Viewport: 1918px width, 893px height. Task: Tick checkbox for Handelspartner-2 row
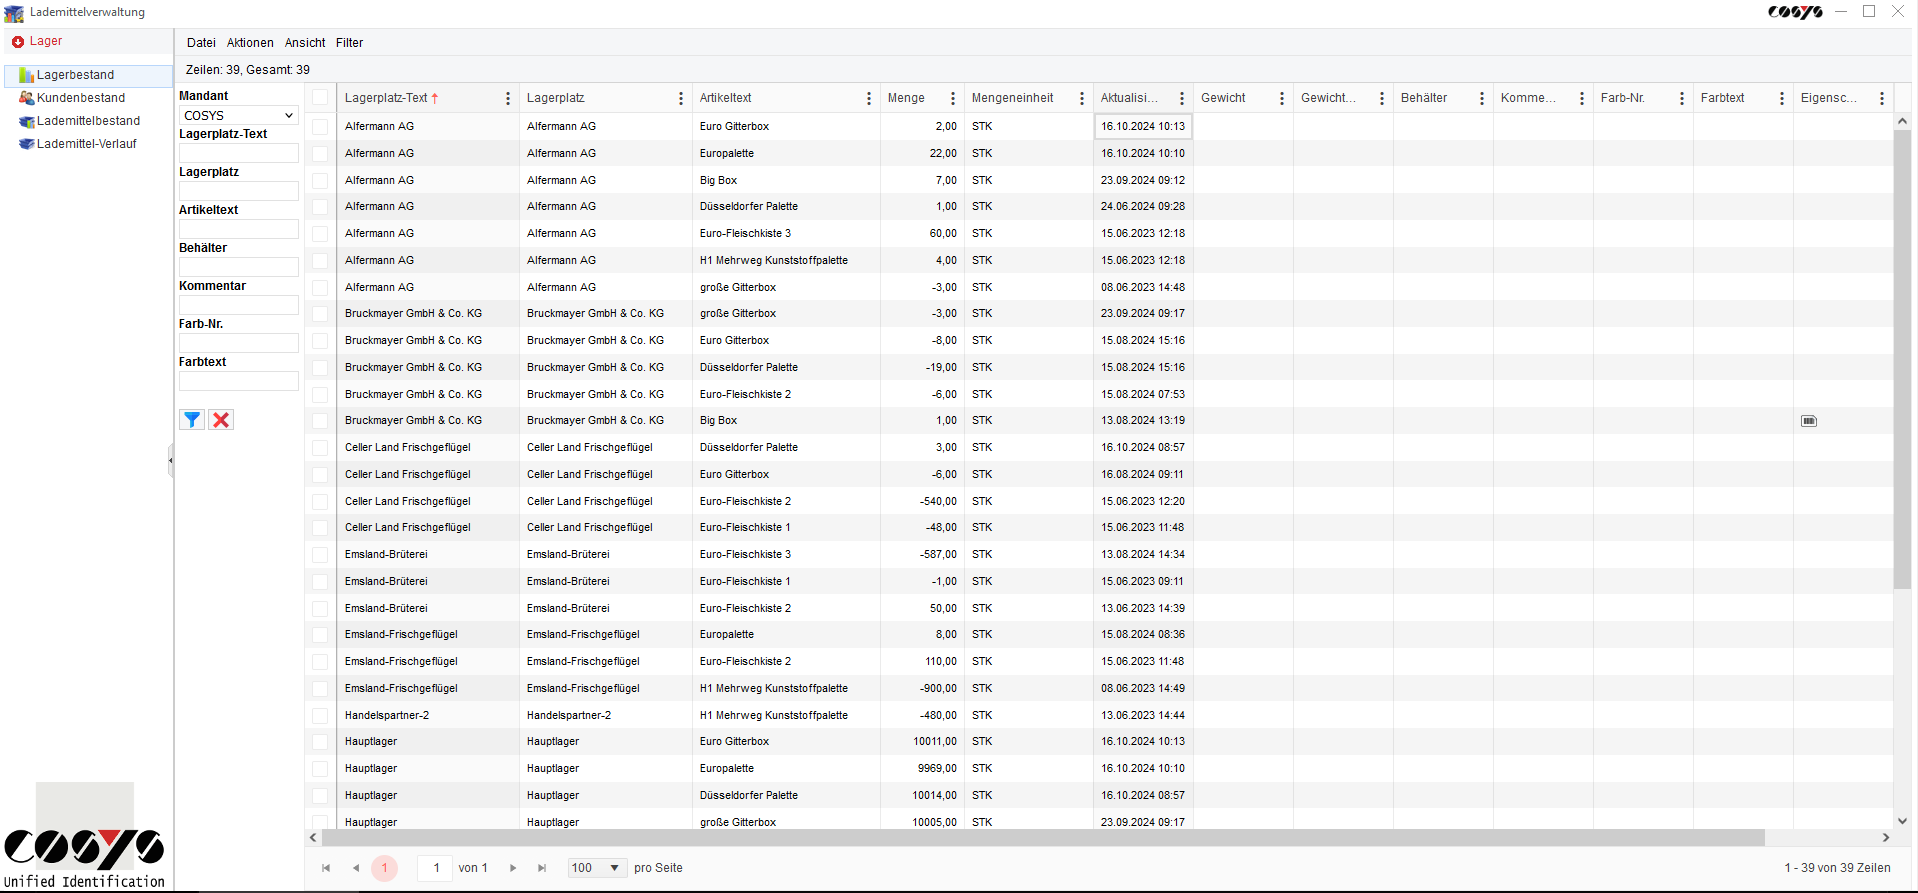point(320,716)
